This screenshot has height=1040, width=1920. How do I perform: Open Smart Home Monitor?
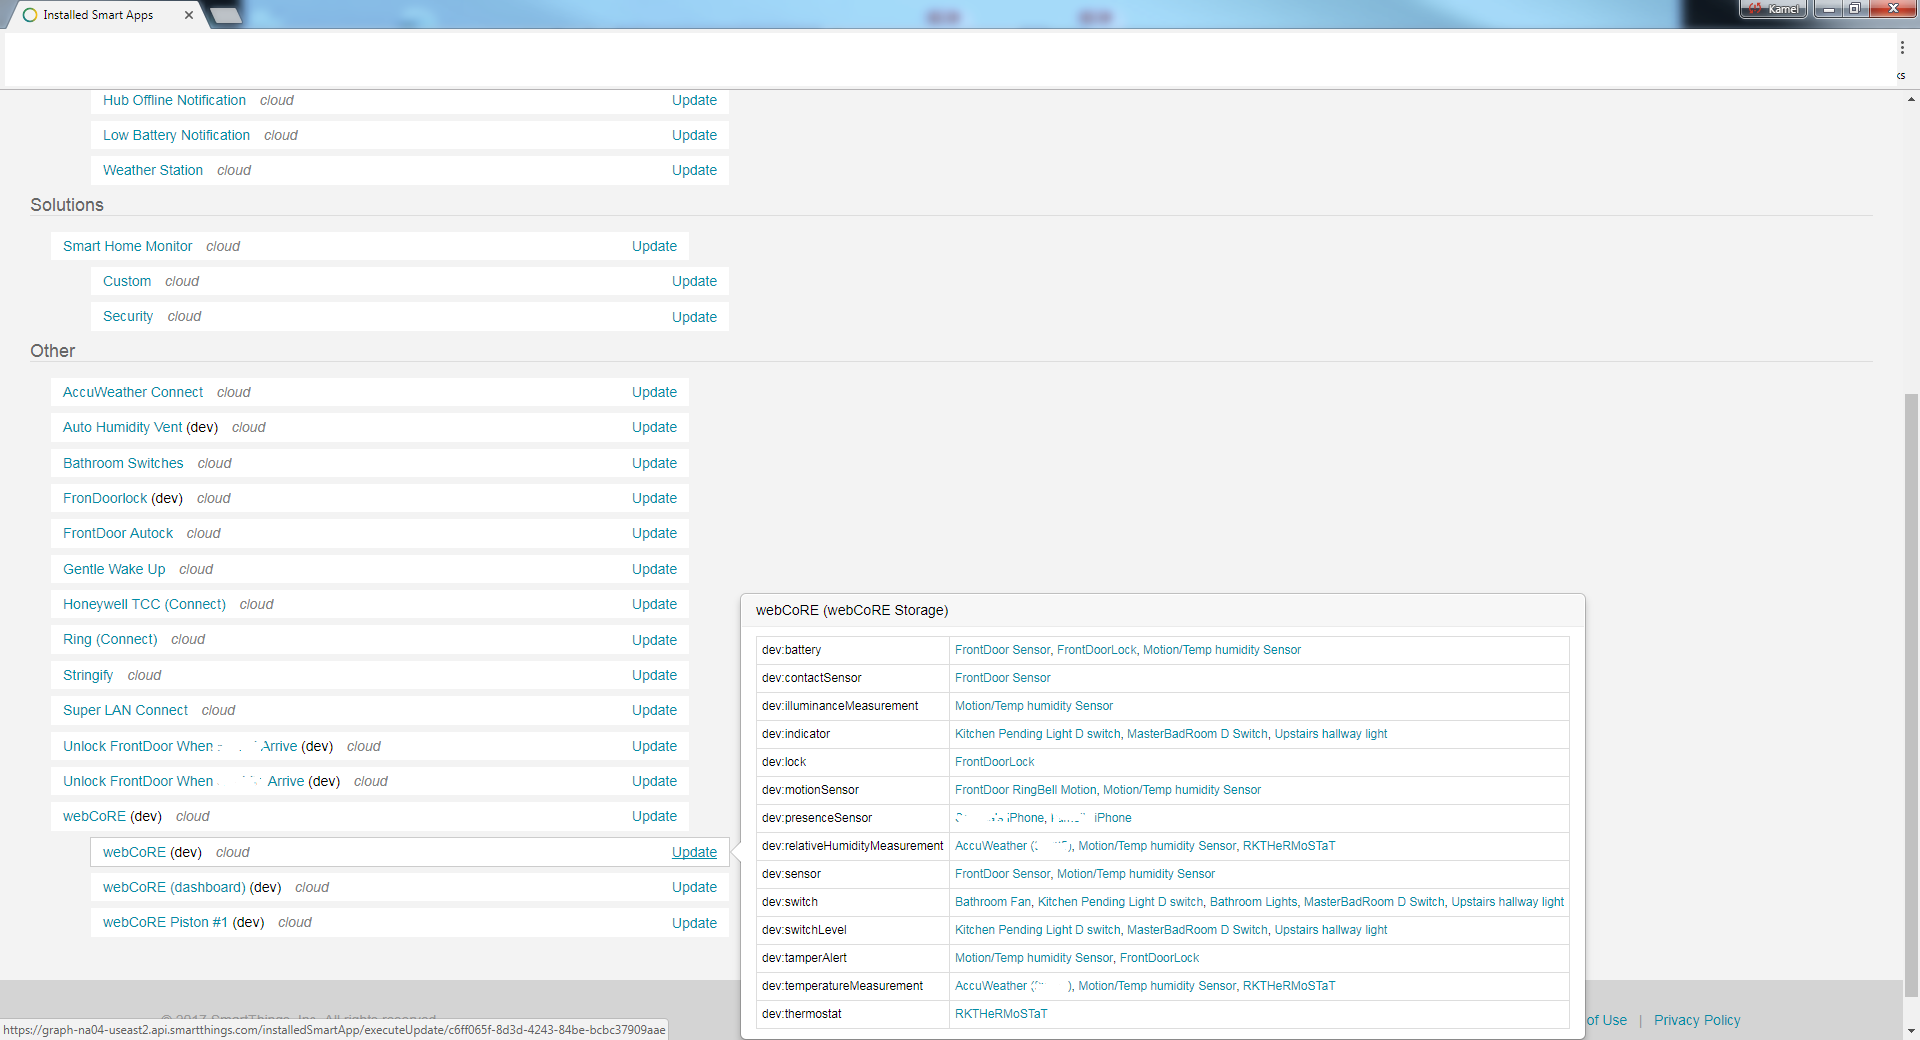pyautogui.click(x=127, y=246)
